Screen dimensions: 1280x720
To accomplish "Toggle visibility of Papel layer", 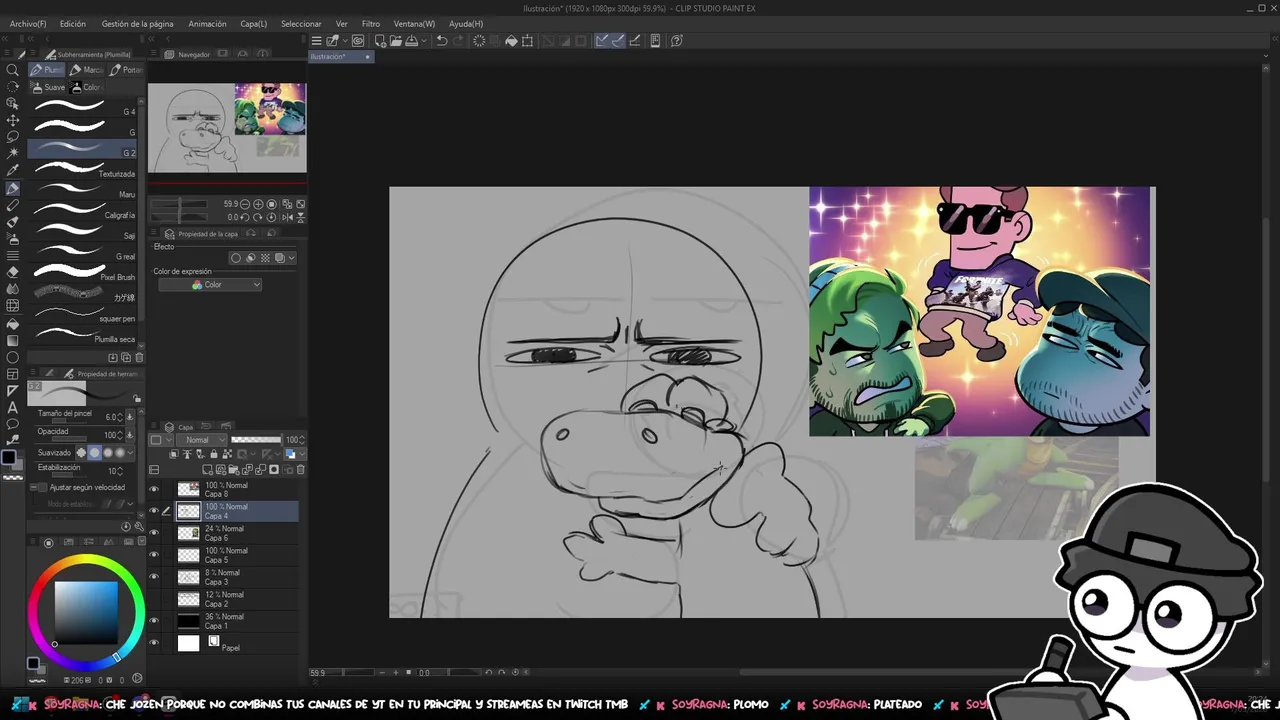I will tap(154, 643).
